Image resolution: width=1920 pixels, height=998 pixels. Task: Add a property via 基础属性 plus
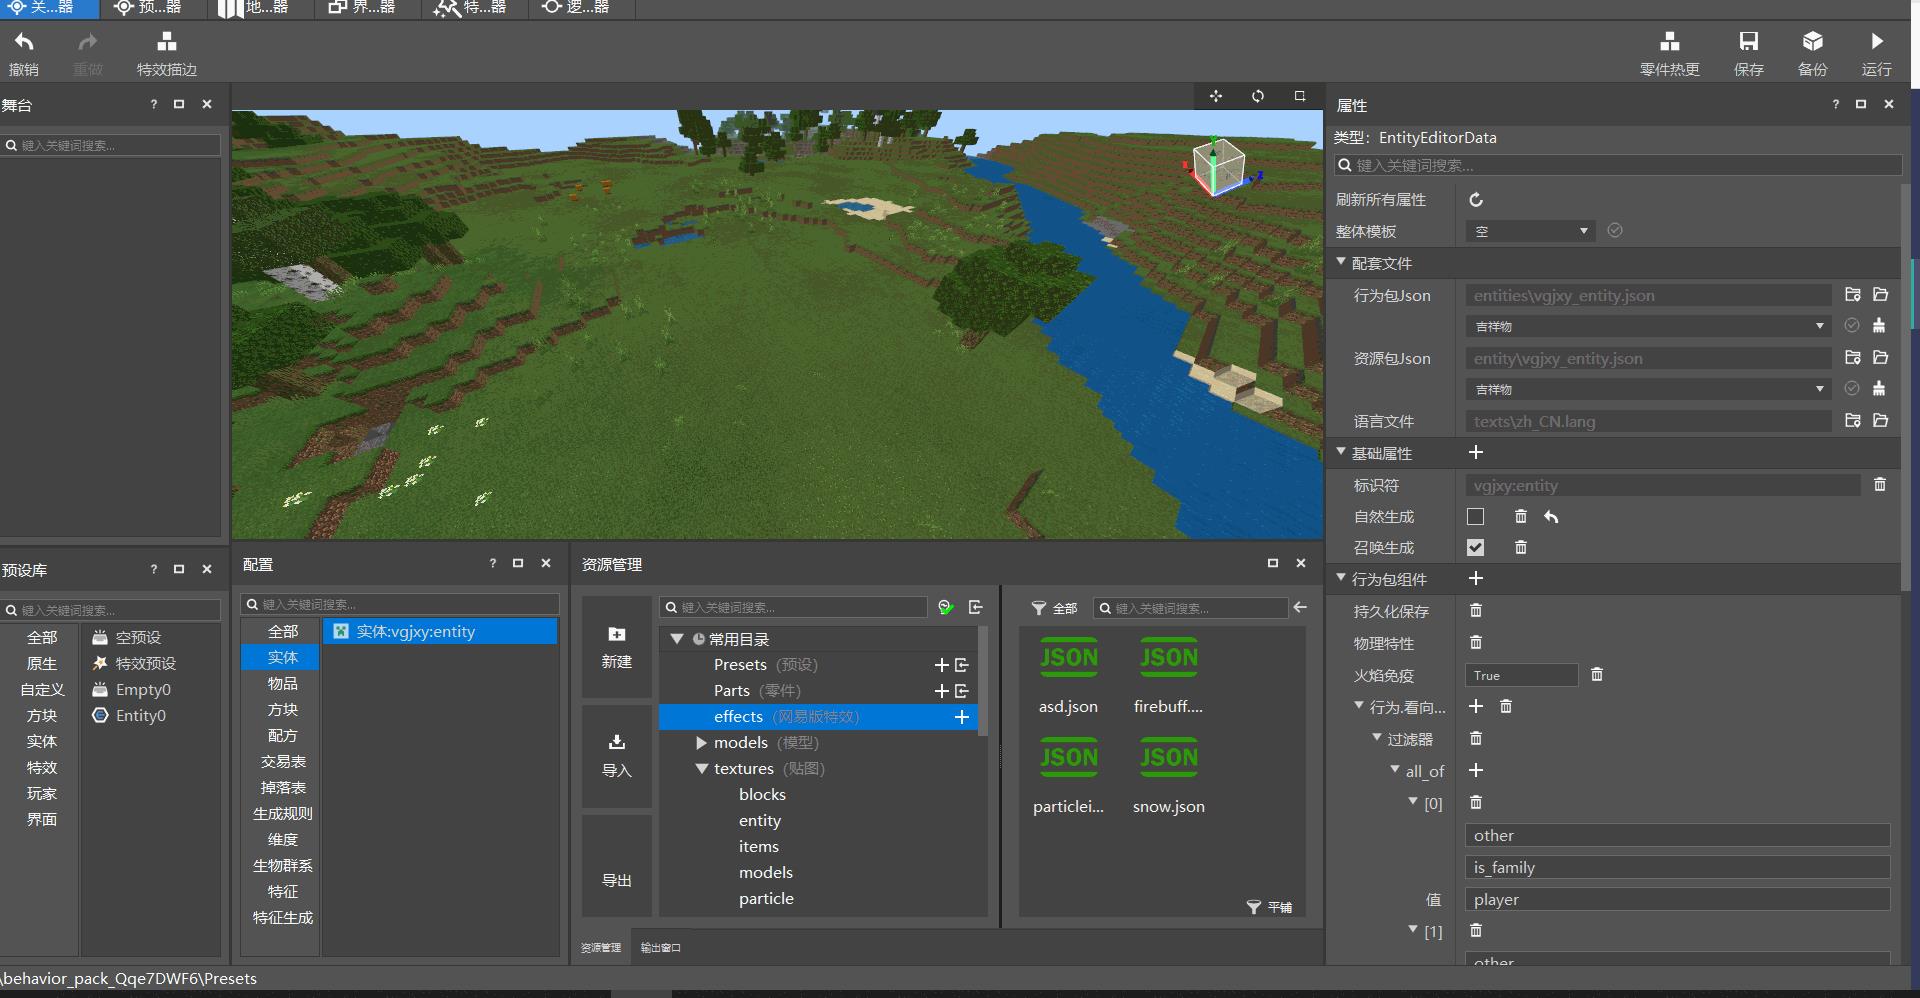pyautogui.click(x=1475, y=453)
